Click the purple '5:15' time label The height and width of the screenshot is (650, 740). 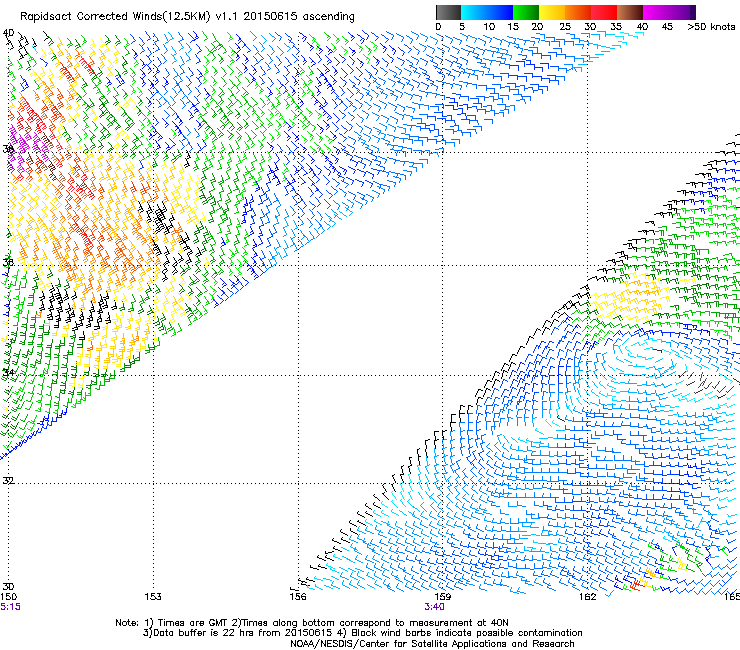point(10,607)
